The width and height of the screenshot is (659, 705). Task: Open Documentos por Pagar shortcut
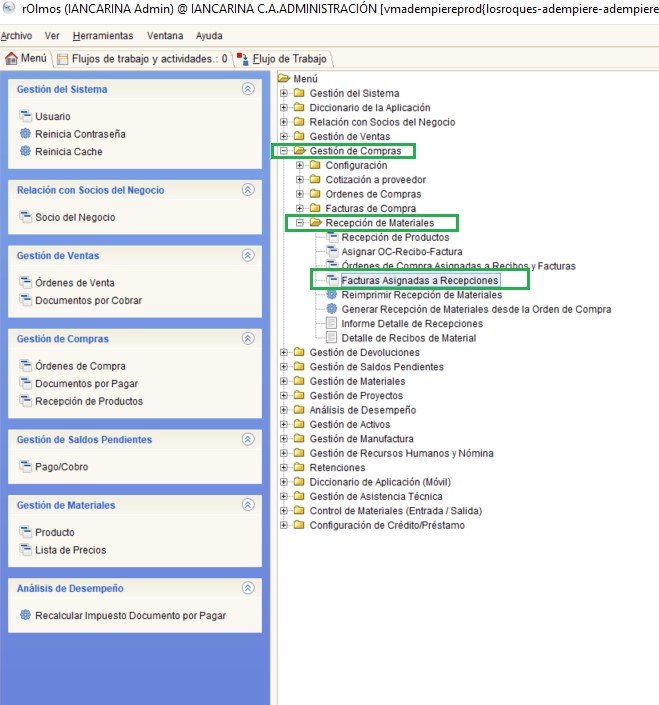pyautogui.click(x=86, y=384)
